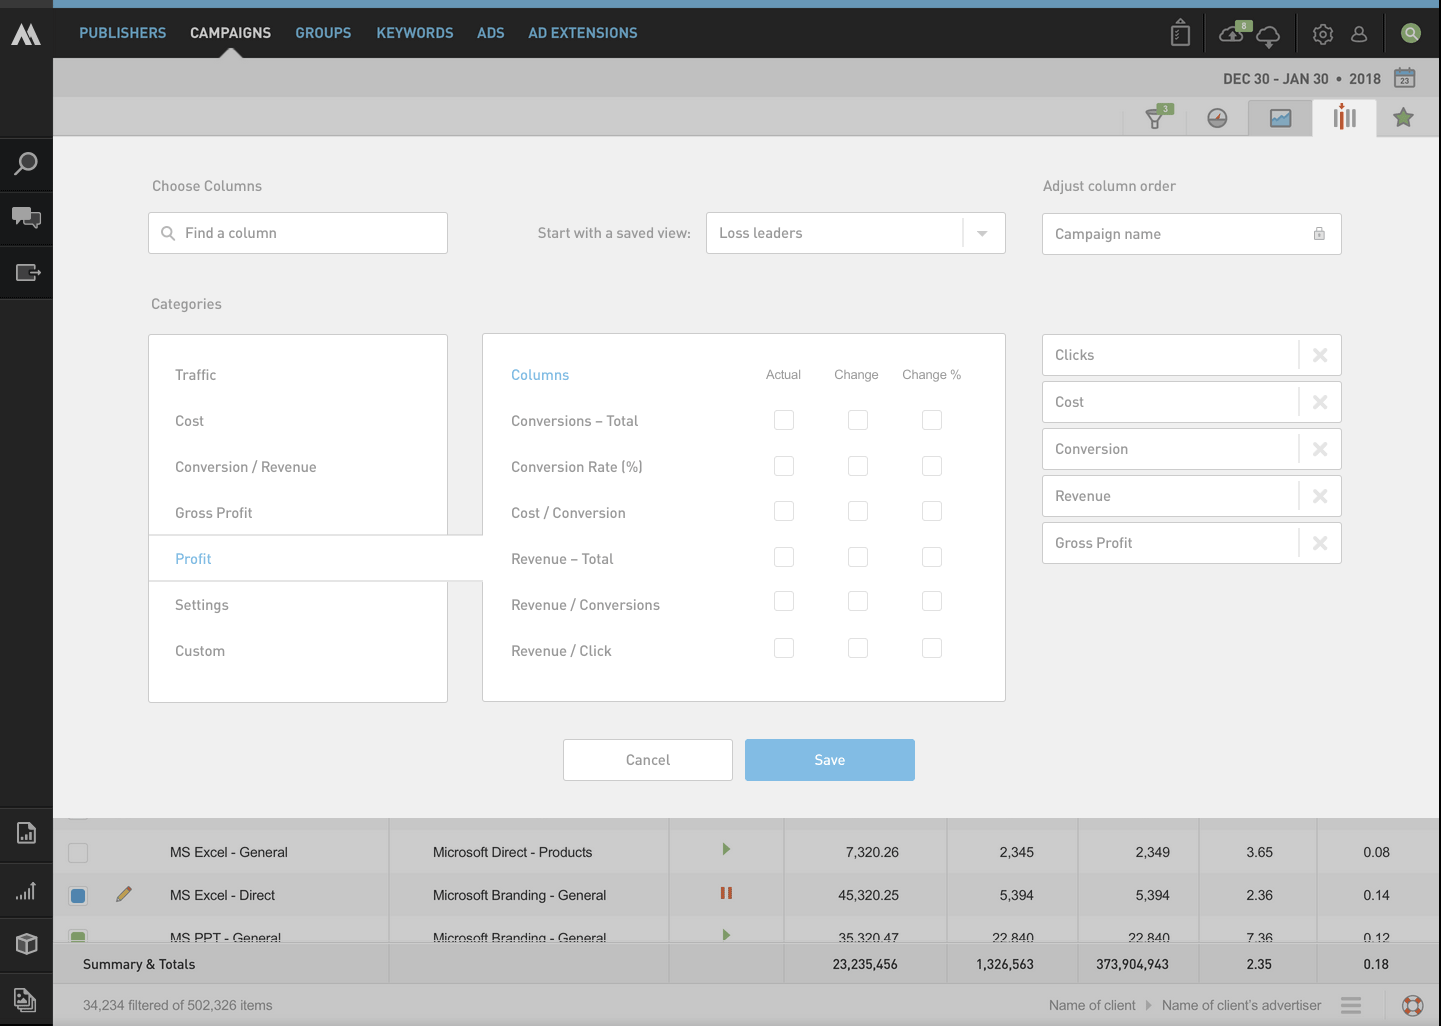Image resolution: width=1441 pixels, height=1026 pixels.
Task: Open the calendar date picker icon
Action: coord(1404,78)
